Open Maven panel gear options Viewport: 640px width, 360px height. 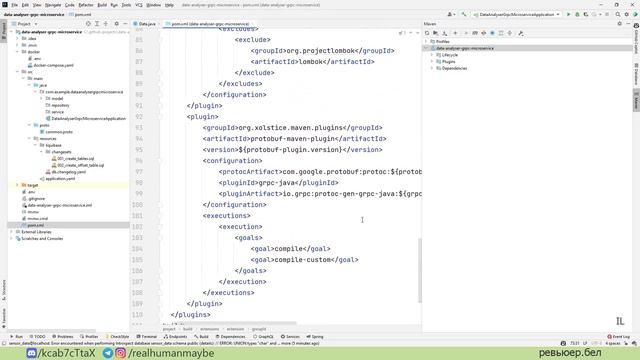620,24
